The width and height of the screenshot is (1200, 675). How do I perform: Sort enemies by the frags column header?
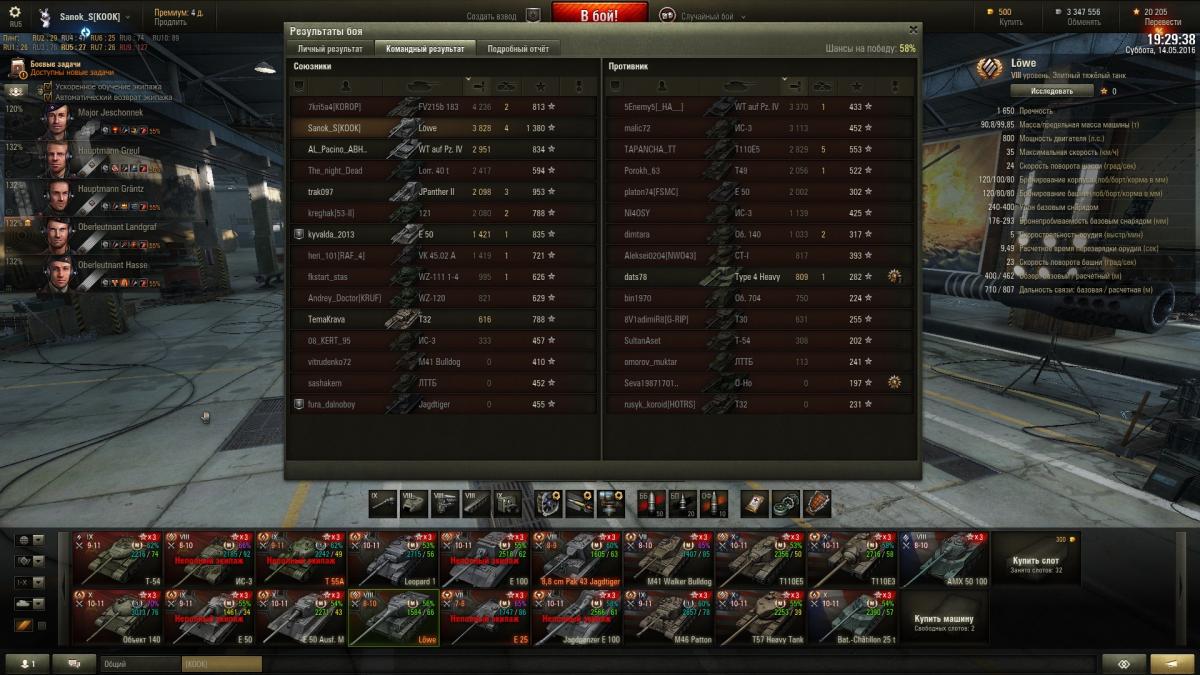pyautogui.click(x=823, y=87)
